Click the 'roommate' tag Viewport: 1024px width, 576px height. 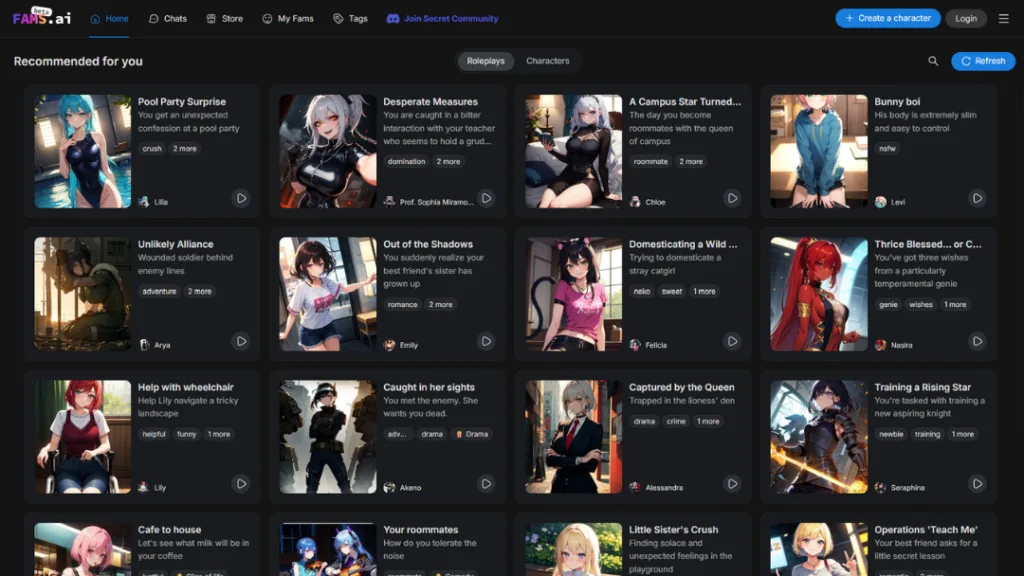tap(650, 161)
